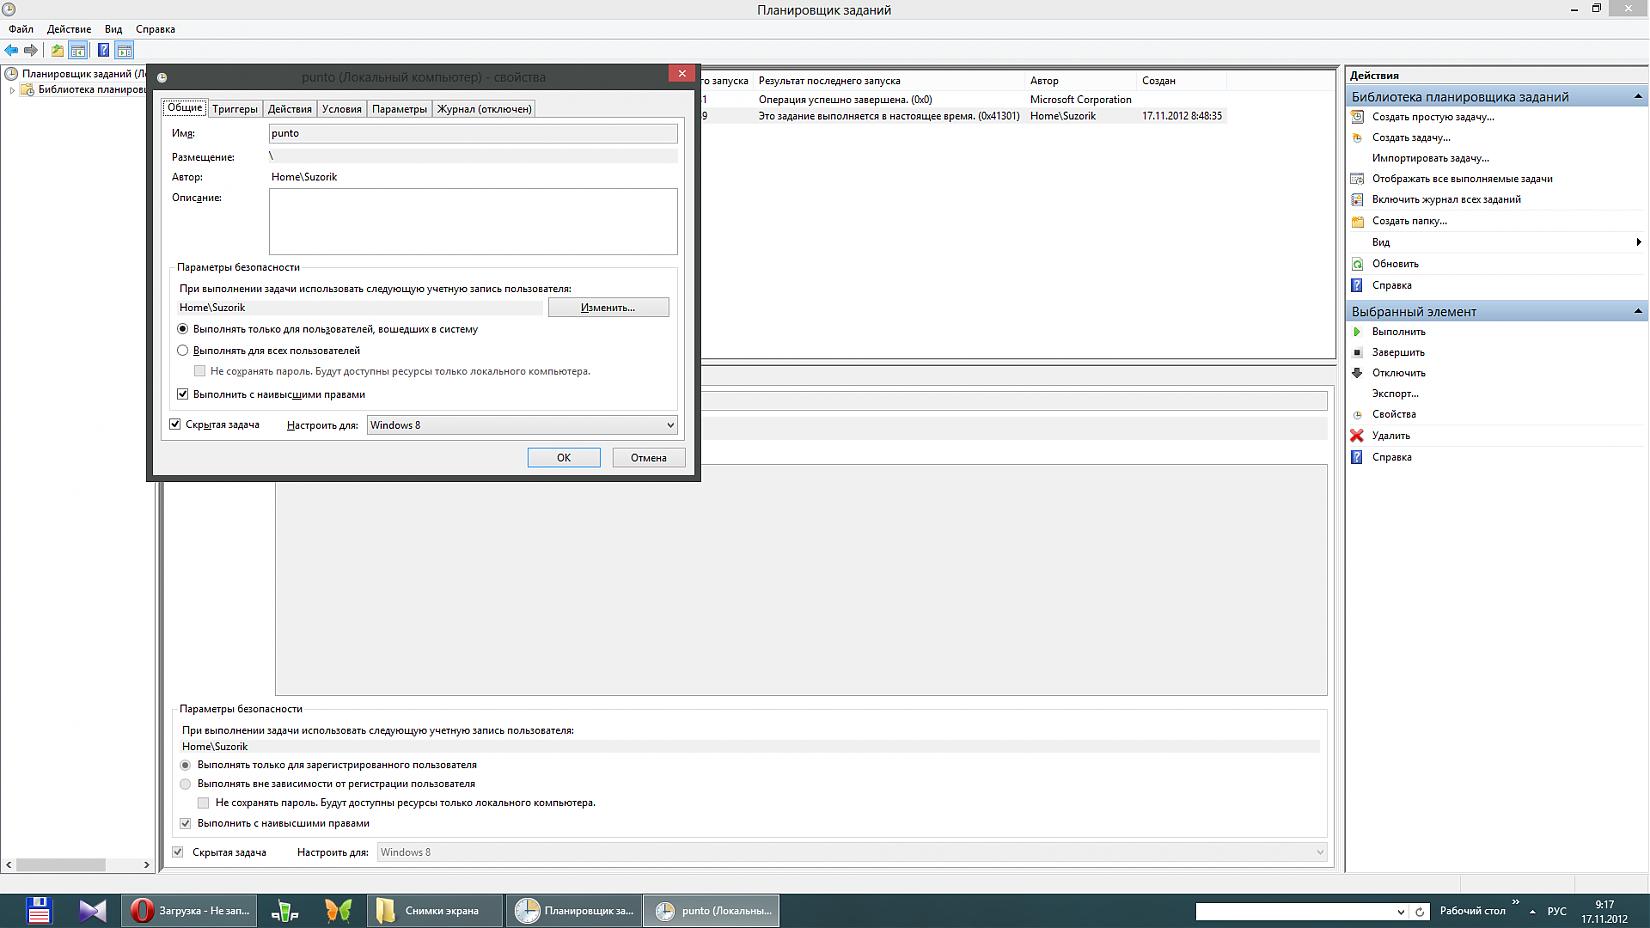
Task: Open the Visual Studio taskbar icon
Action: [x=92, y=910]
